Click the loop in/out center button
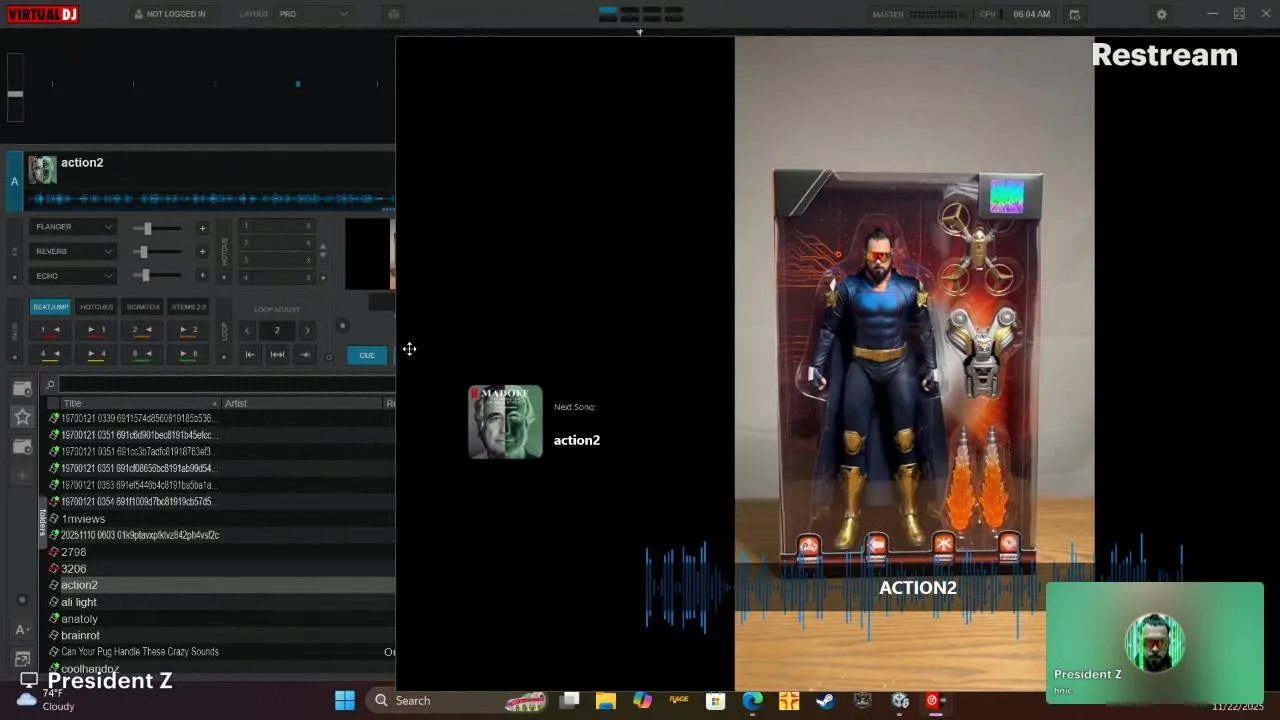Screen dimensions: 1280x720 277,354
